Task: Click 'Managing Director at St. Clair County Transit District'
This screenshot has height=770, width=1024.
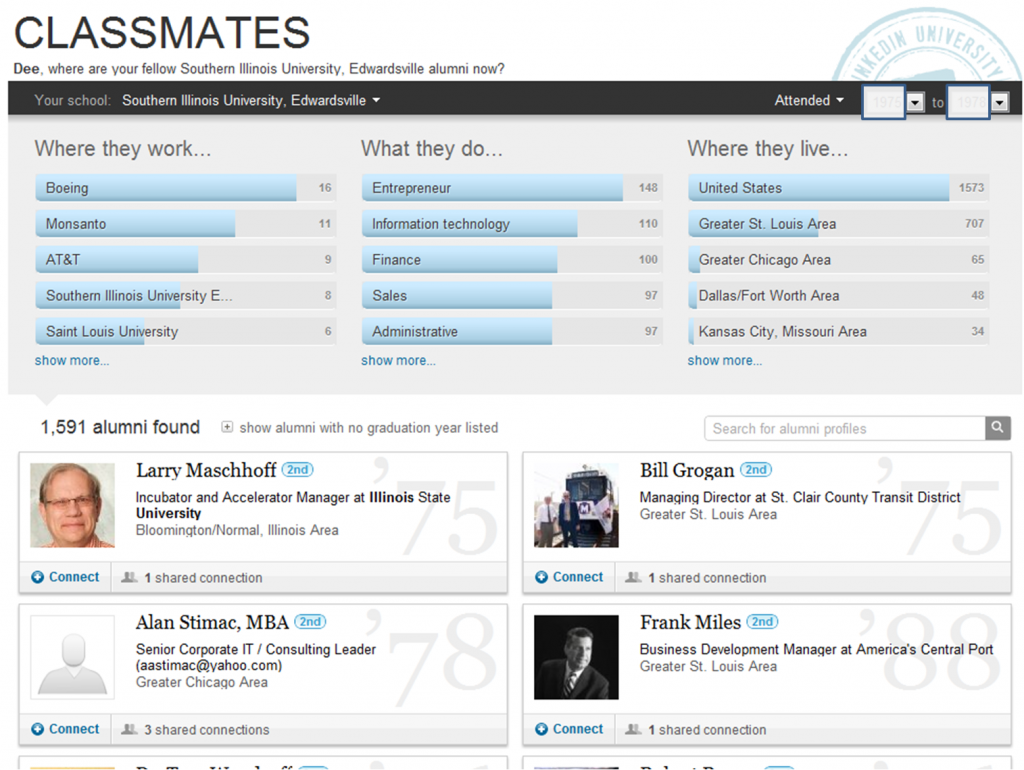Action: coord(800,498)
